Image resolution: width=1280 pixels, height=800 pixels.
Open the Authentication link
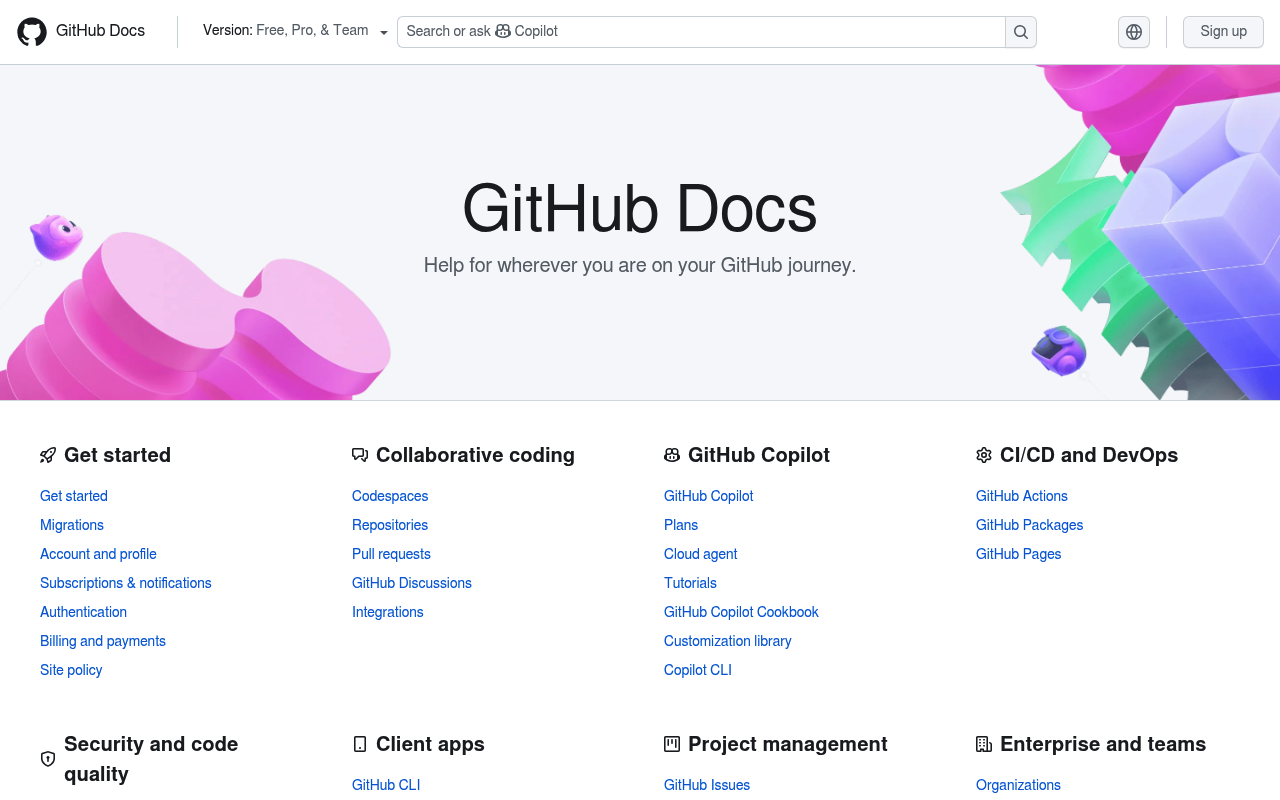[x=83, y=612]
